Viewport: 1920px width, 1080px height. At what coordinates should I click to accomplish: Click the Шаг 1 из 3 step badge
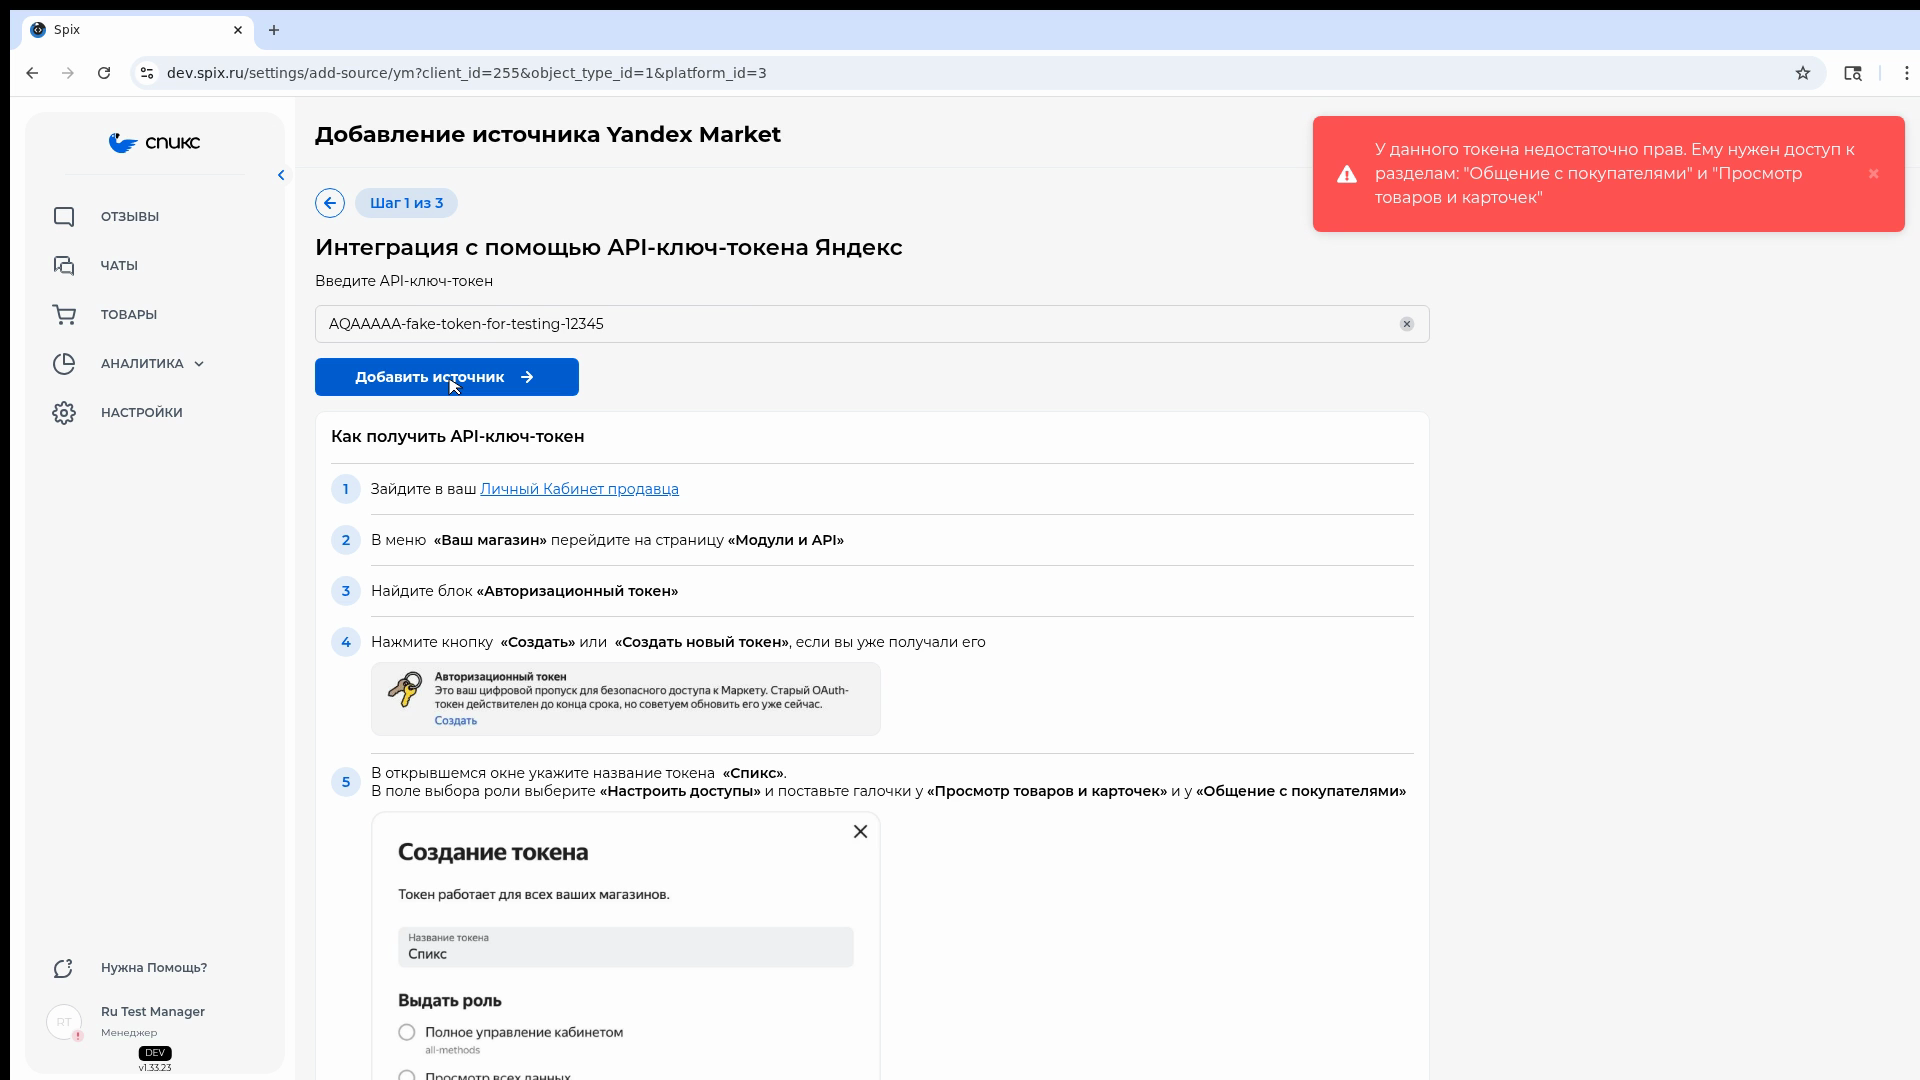point(406,203)
